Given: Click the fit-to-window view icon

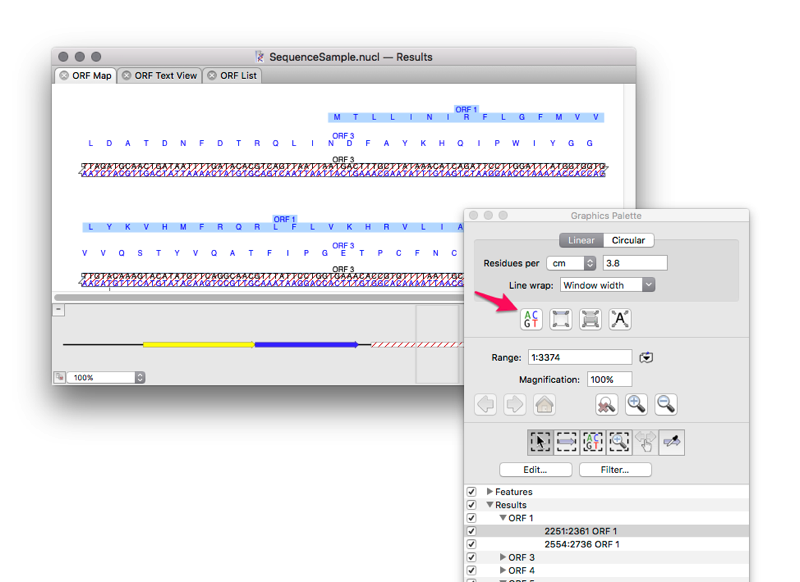Looking at the screenshot, I should pyautogui.click(x=561, y=319).
